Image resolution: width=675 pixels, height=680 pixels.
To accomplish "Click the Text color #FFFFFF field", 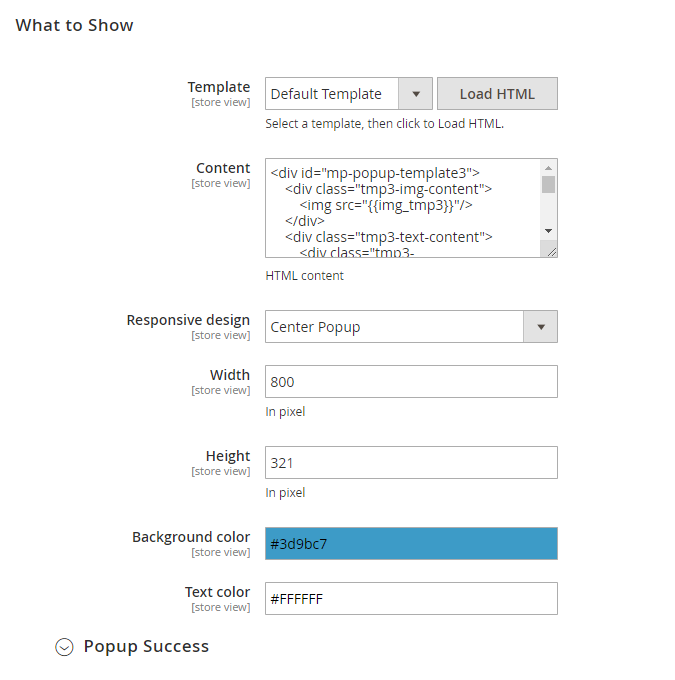I will 411,599.
